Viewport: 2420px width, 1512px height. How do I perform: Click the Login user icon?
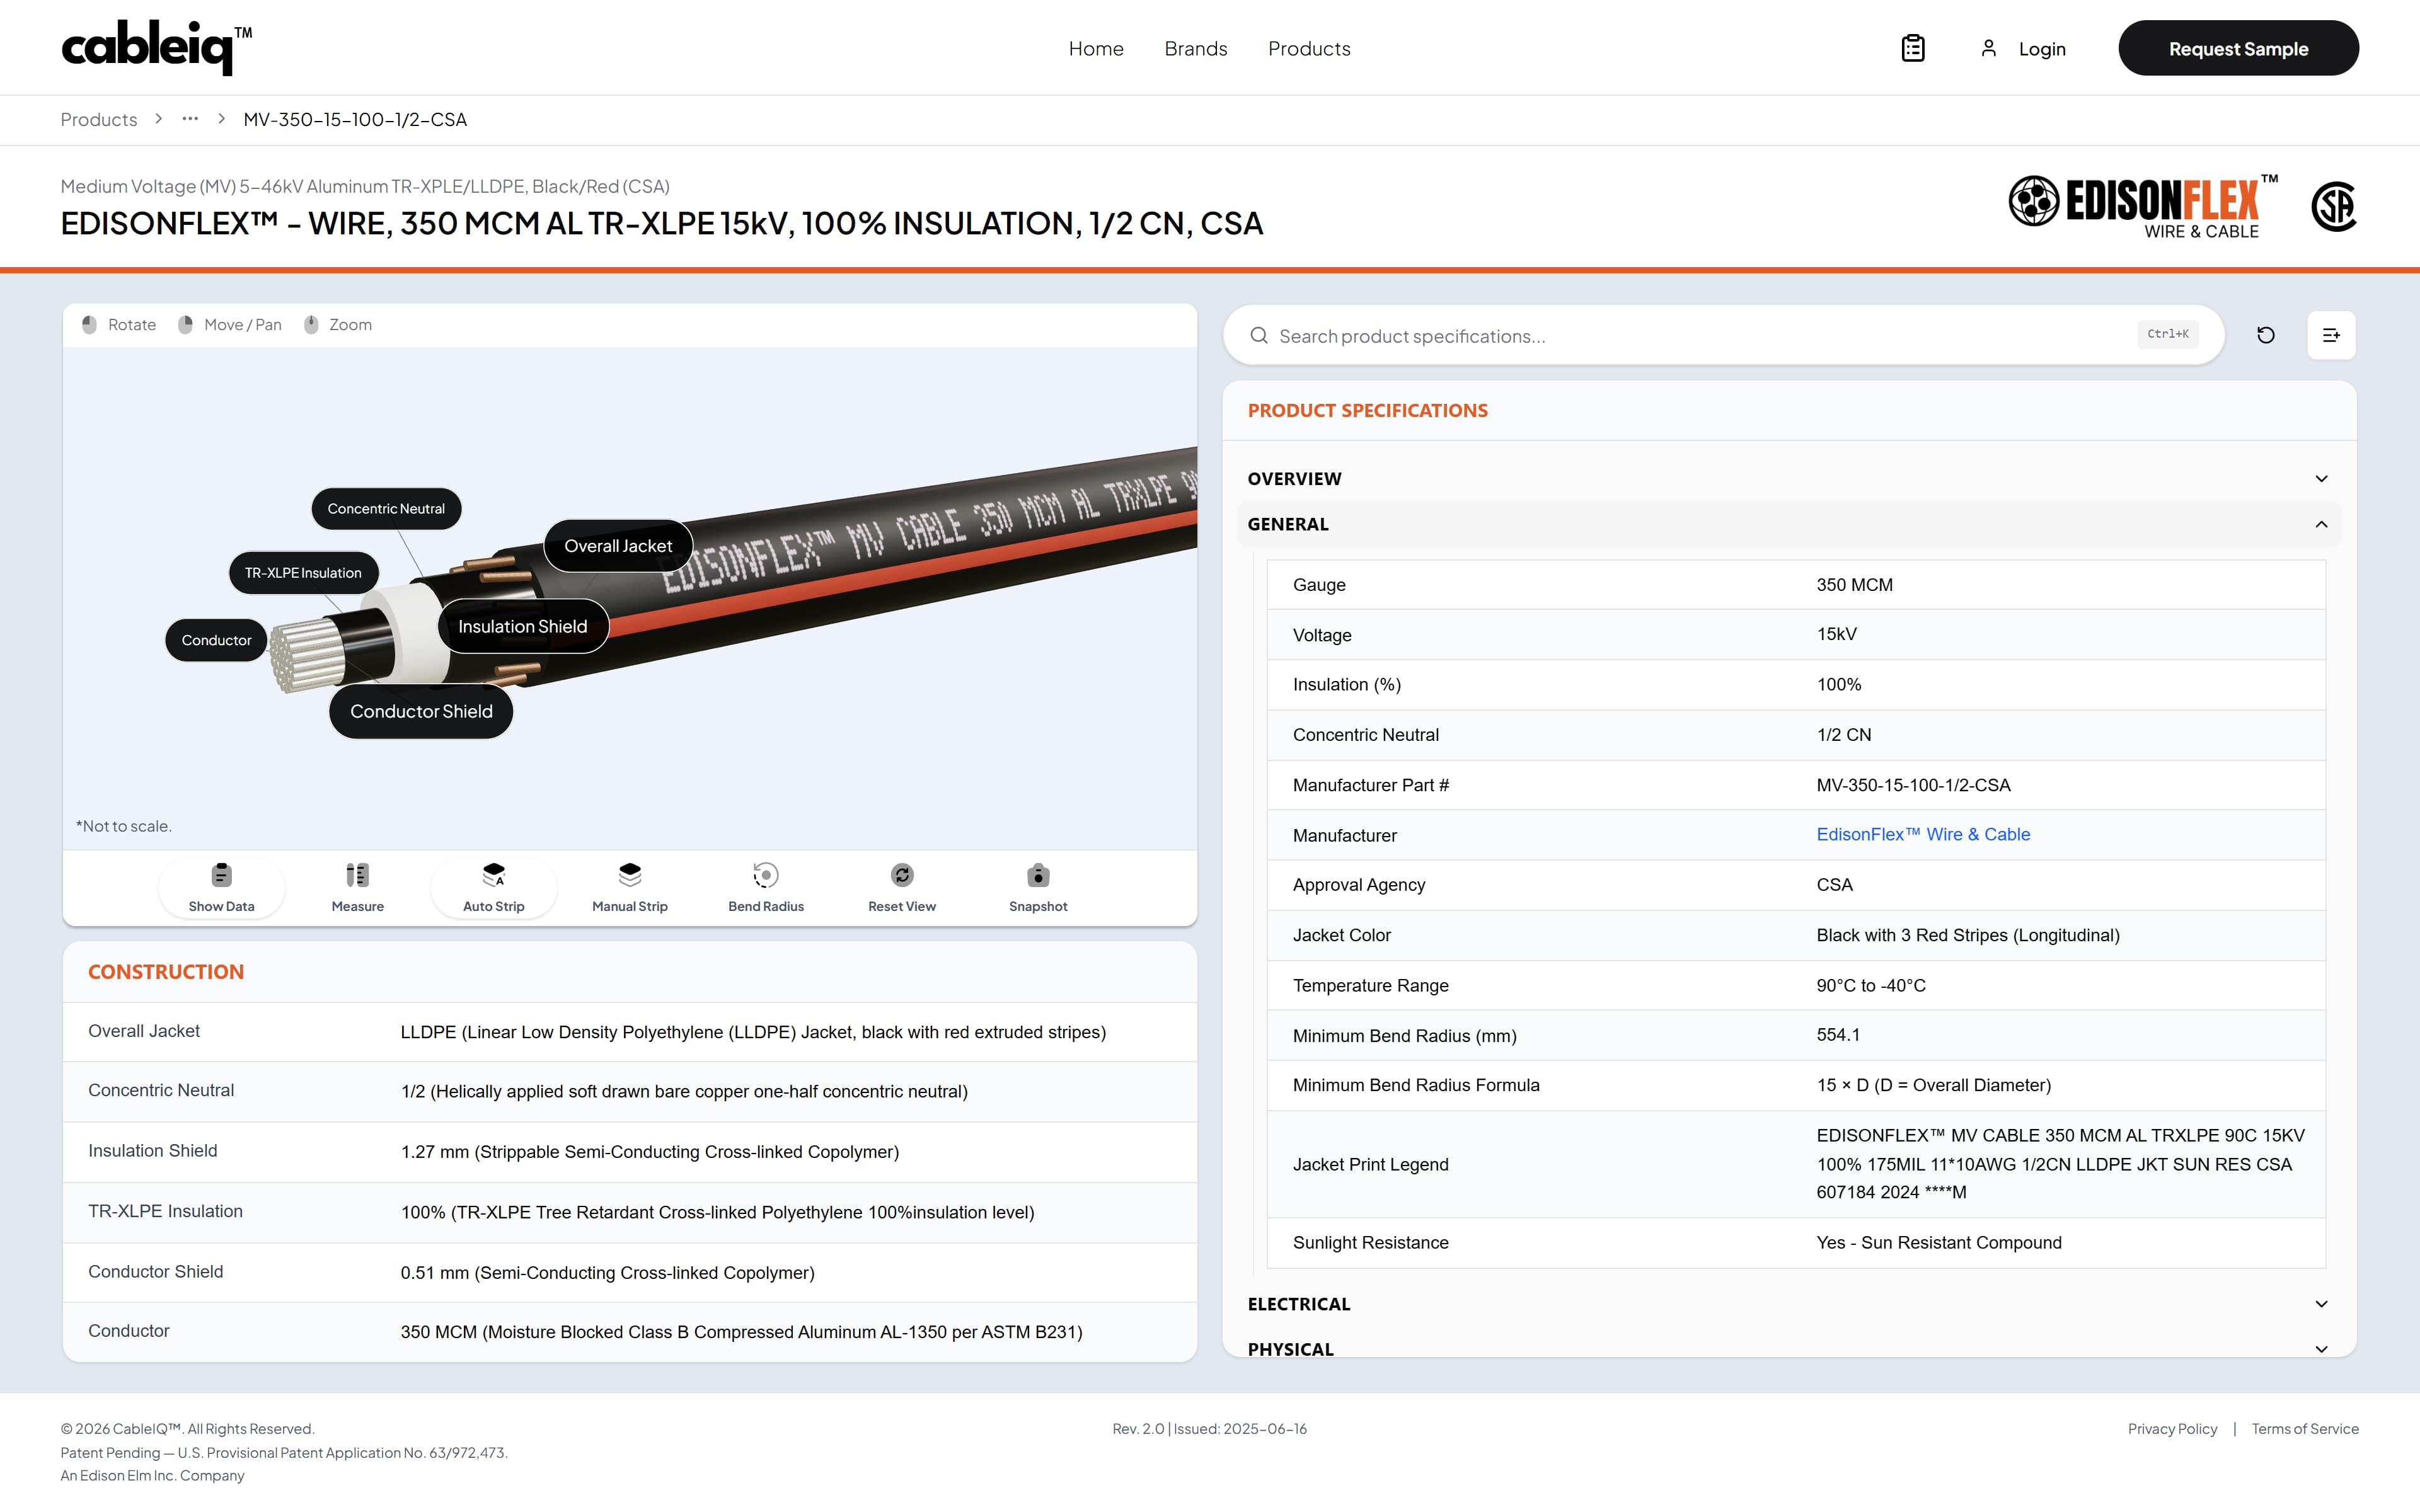click(x=1988, y=48)
